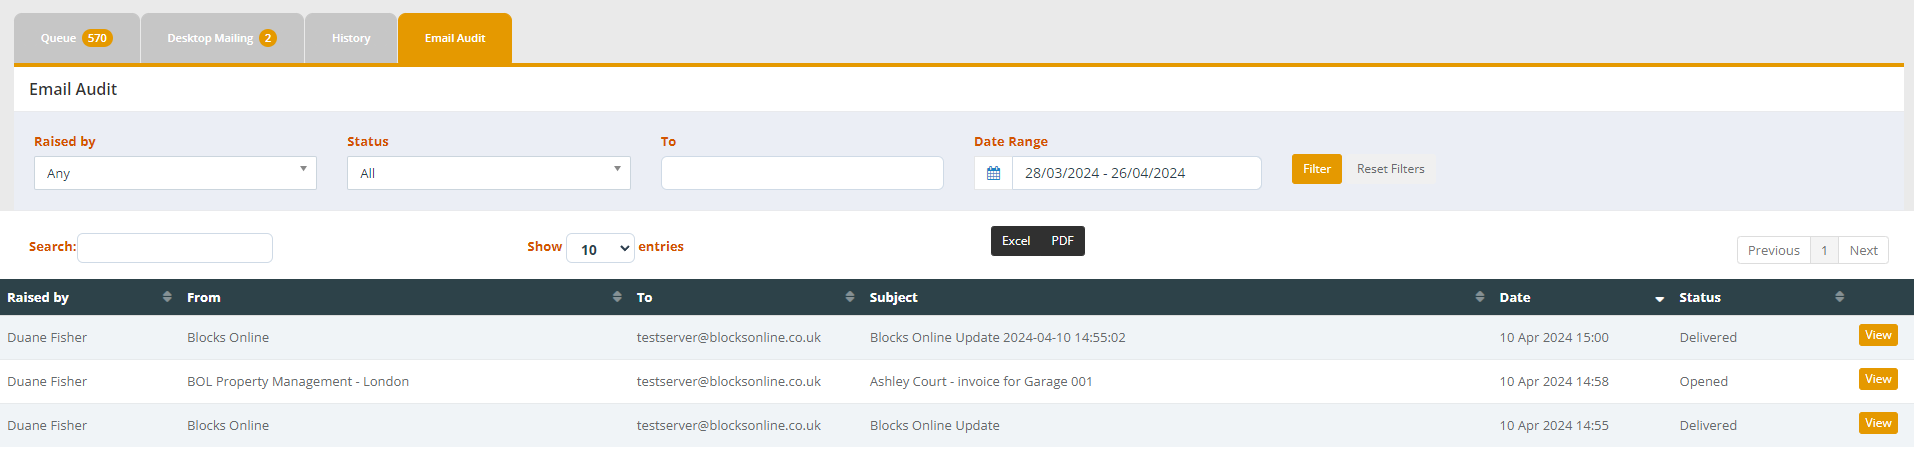Export the table to Excel
The height and width of the screenshot is (461, 1914).
pos(1016,241)
